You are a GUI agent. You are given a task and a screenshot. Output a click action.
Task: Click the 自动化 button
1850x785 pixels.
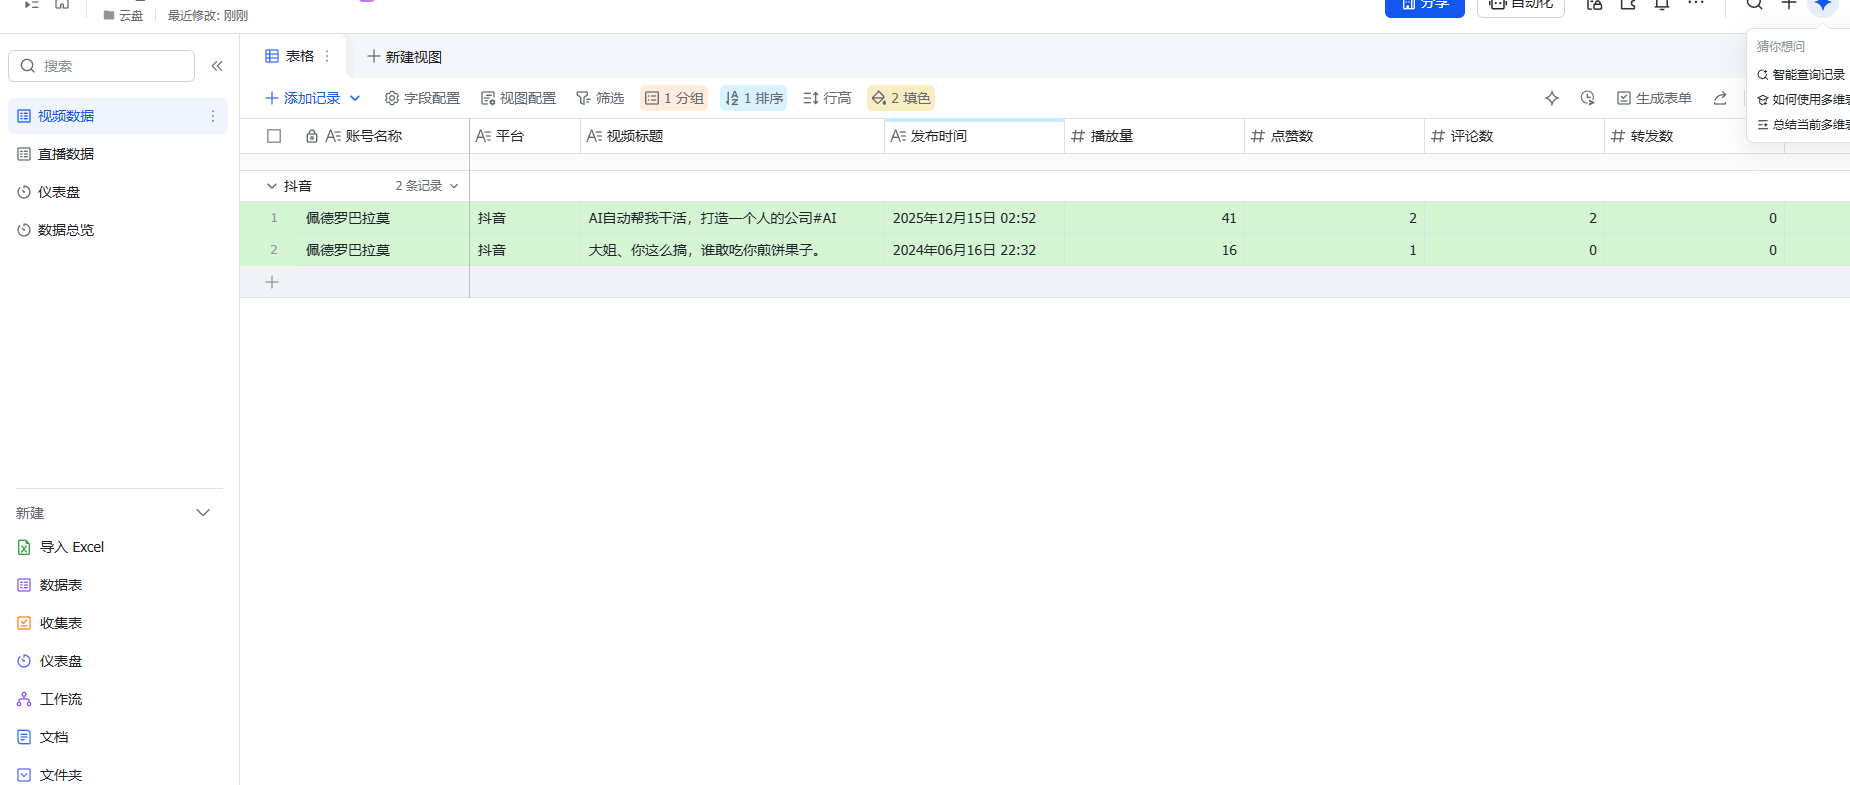(x=1521, y=6)
